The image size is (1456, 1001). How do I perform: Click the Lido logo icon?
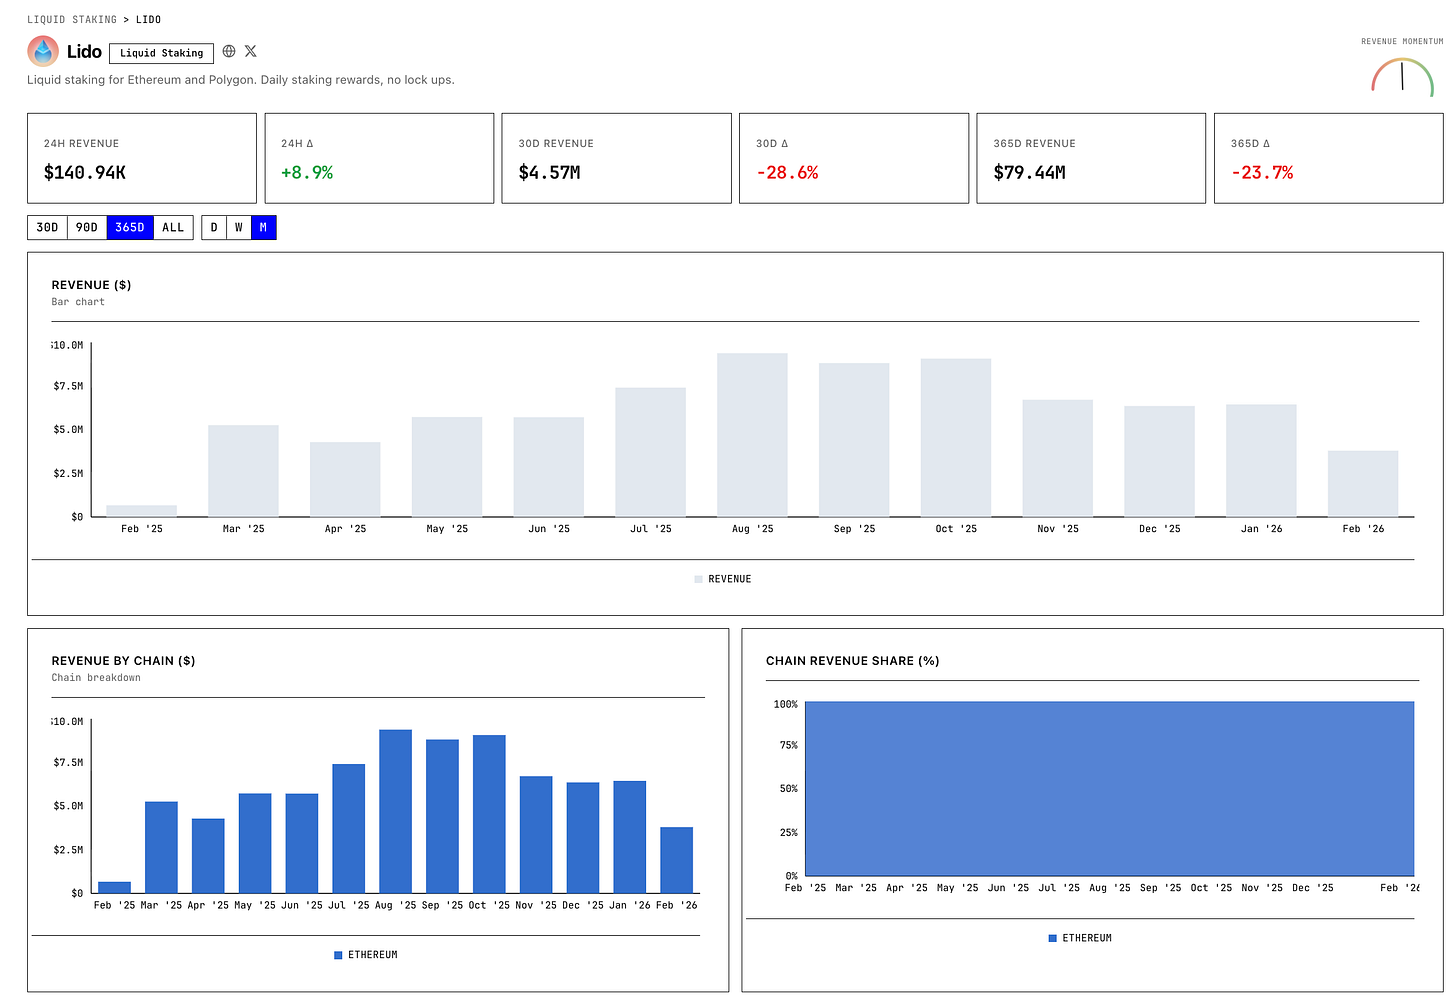pos(43,51)
